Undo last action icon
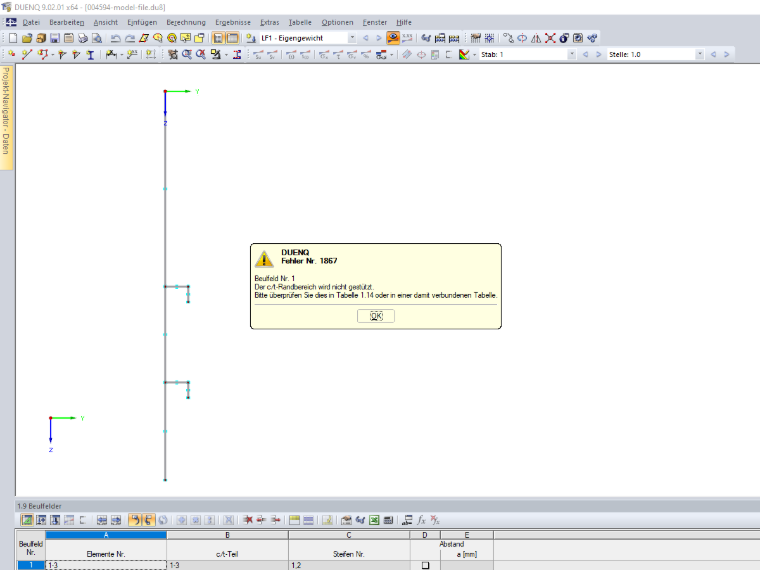760x570 pixels. (x=115, y=38)
